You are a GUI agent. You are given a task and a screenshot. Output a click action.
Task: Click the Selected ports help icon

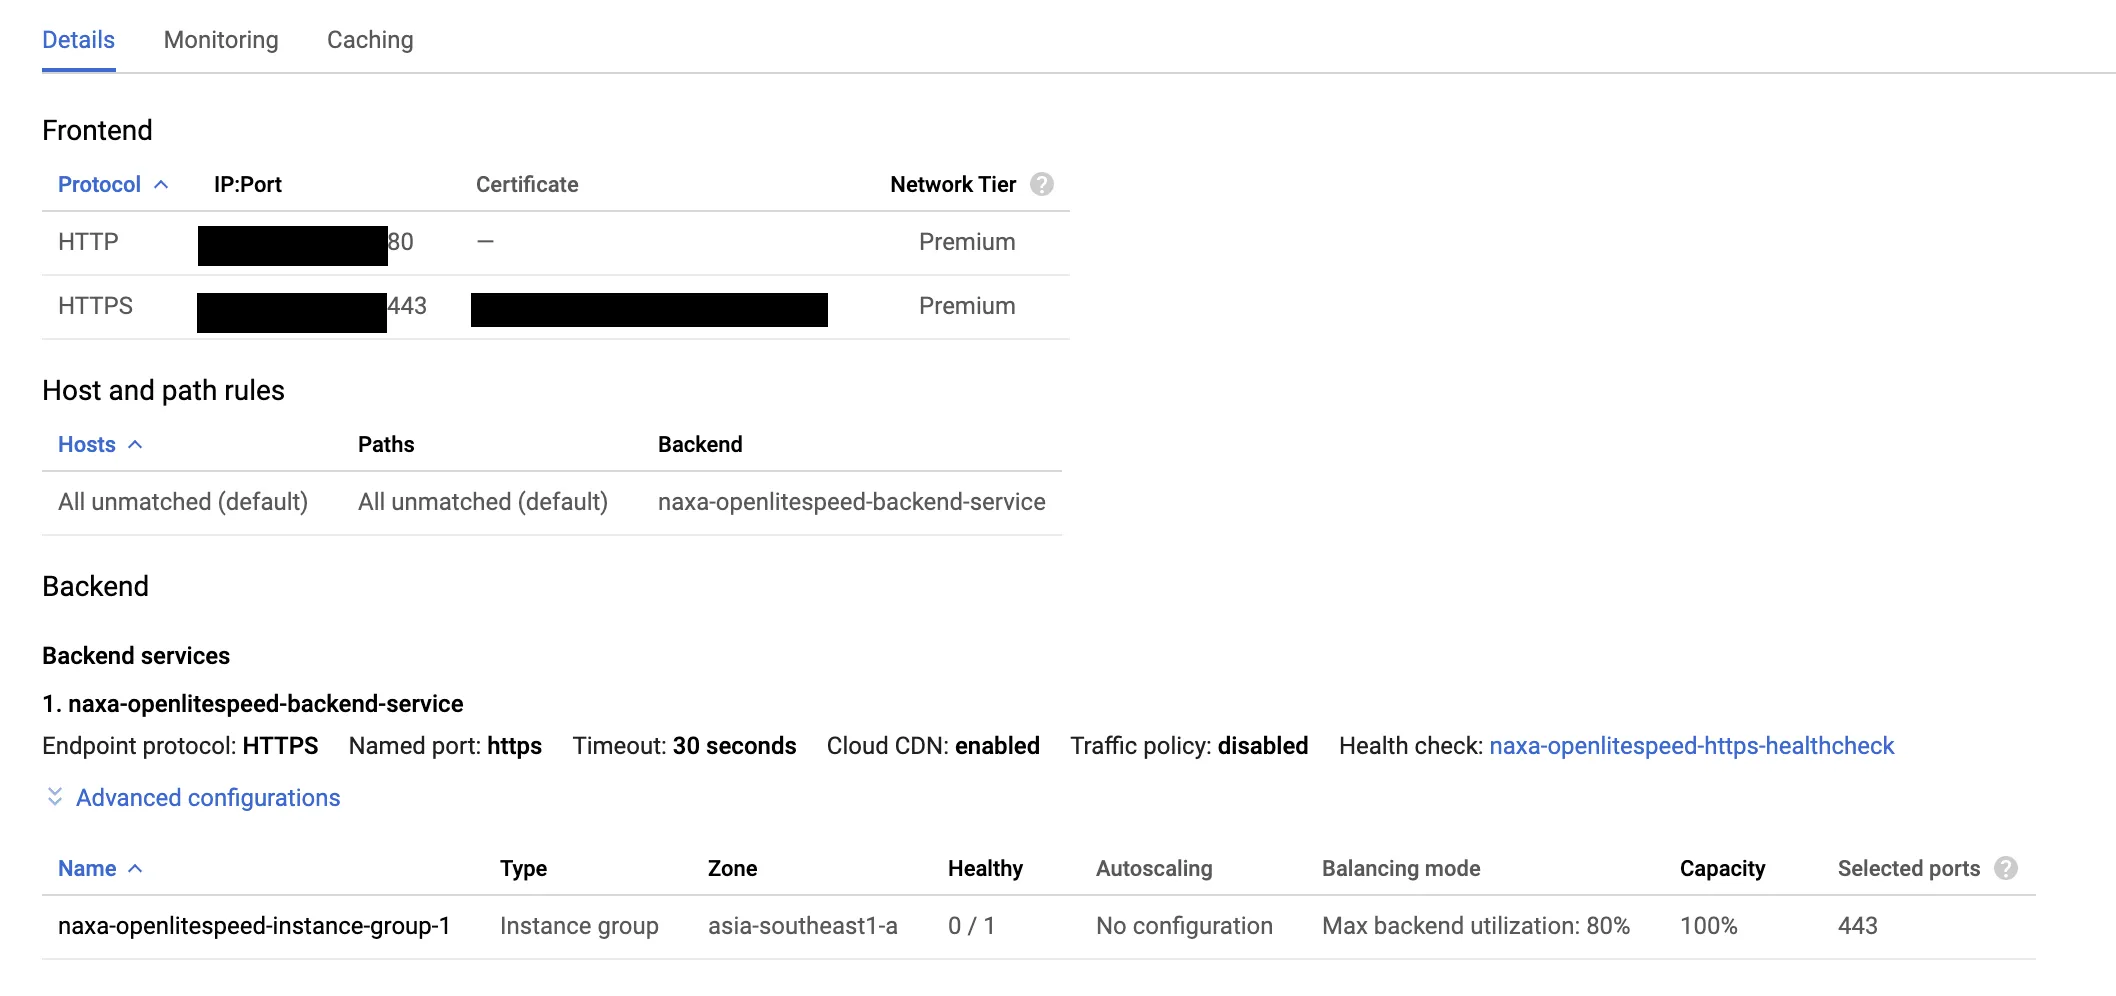(x=2005, y=869)
